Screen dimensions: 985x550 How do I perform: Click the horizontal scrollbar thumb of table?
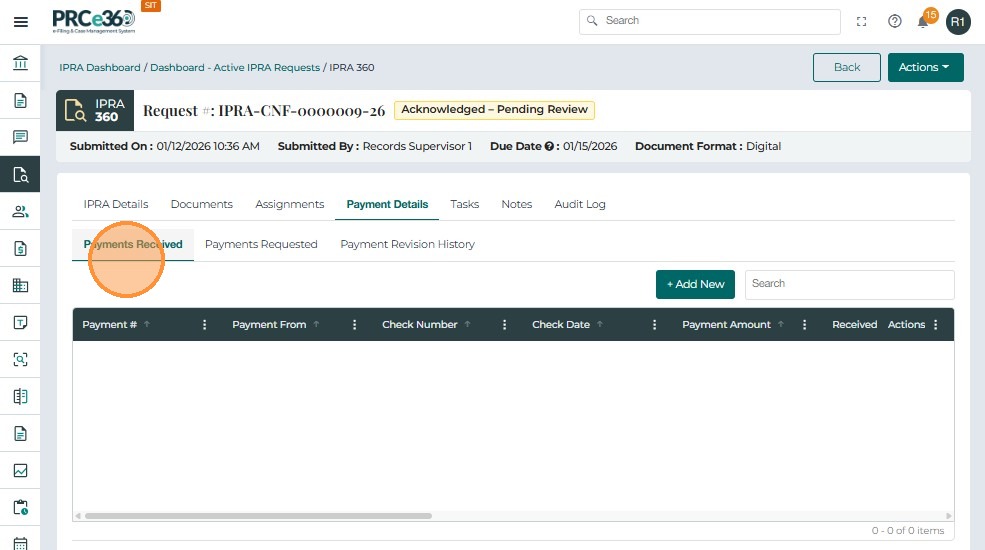[x=258, y=516]
